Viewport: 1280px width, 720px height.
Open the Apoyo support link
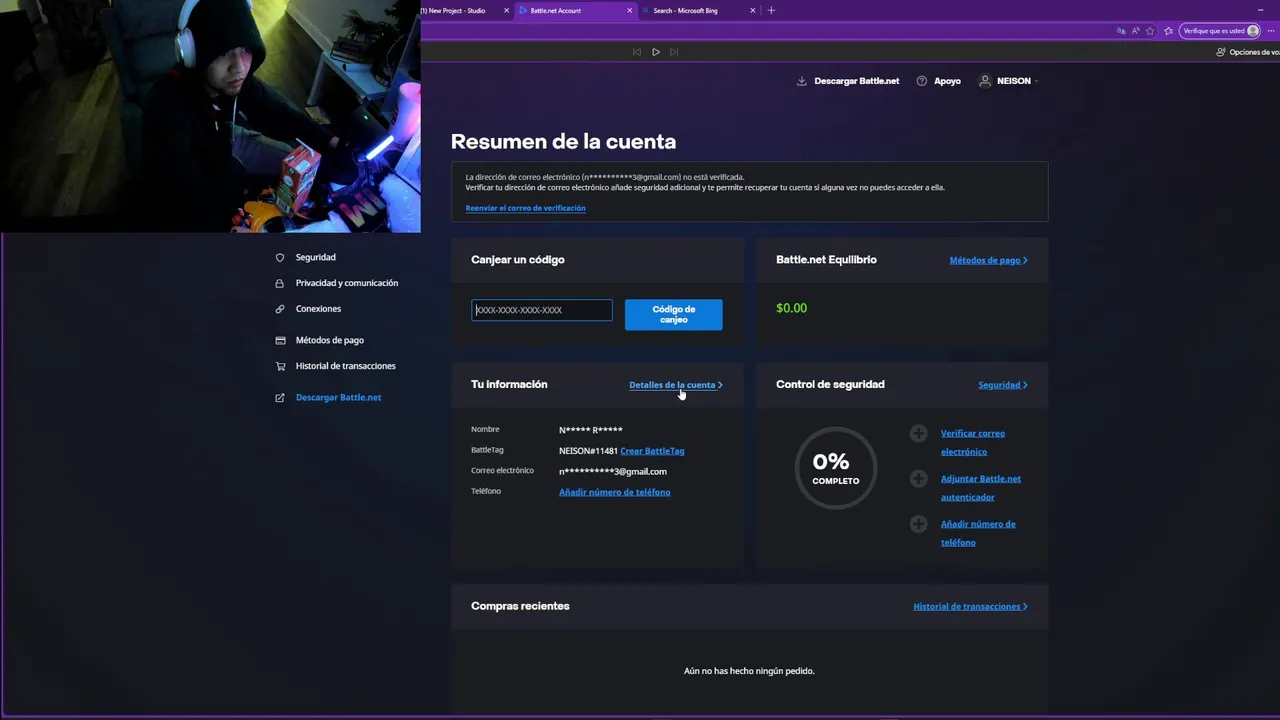[947, 81]
